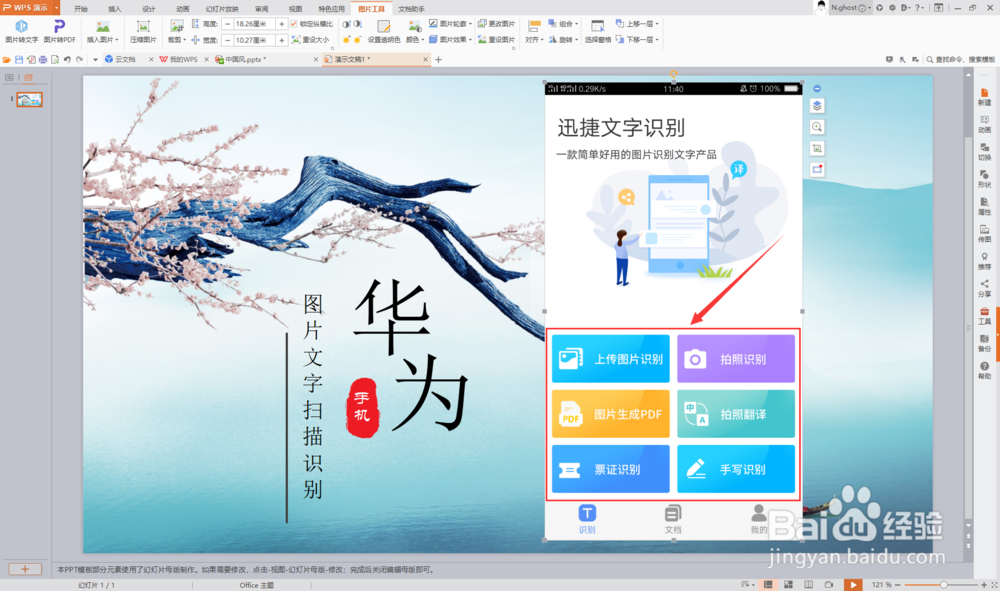
Task: Click the 切换 icon in right sidebar
Action: point(985,152)
